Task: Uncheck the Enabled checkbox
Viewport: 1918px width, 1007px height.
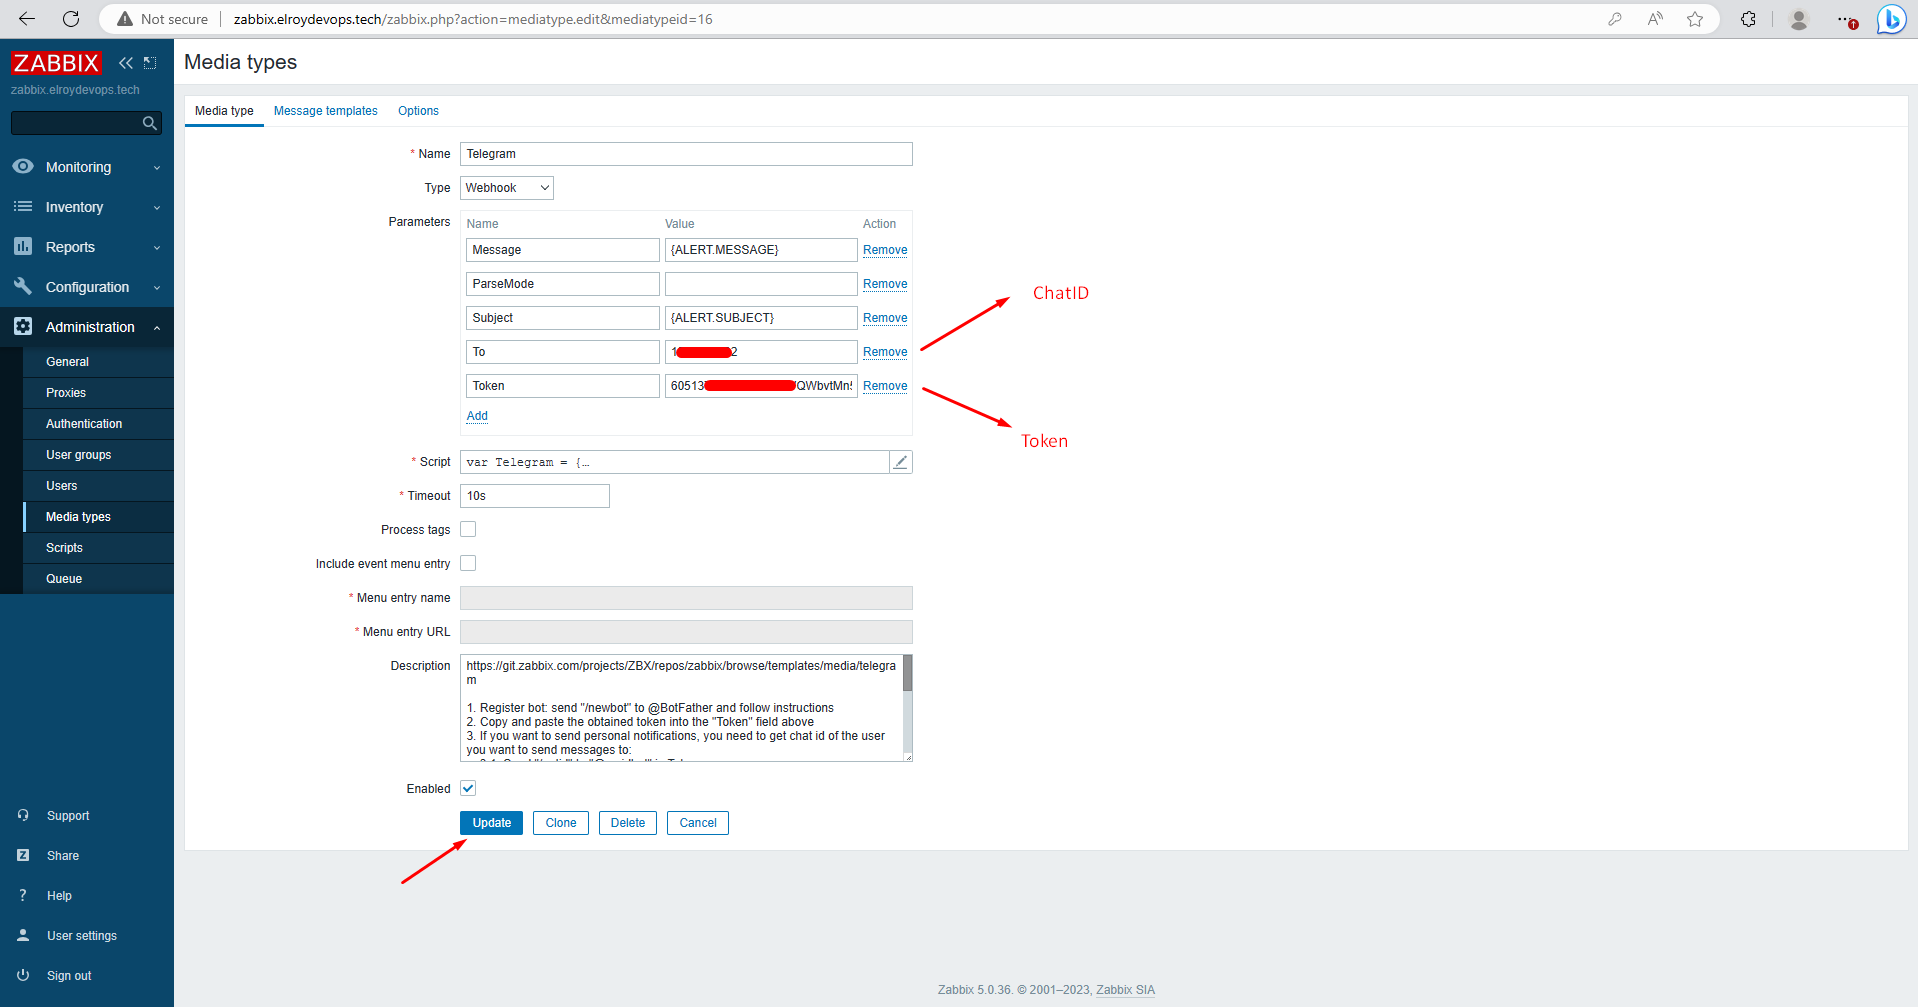Action: (468, 788)
